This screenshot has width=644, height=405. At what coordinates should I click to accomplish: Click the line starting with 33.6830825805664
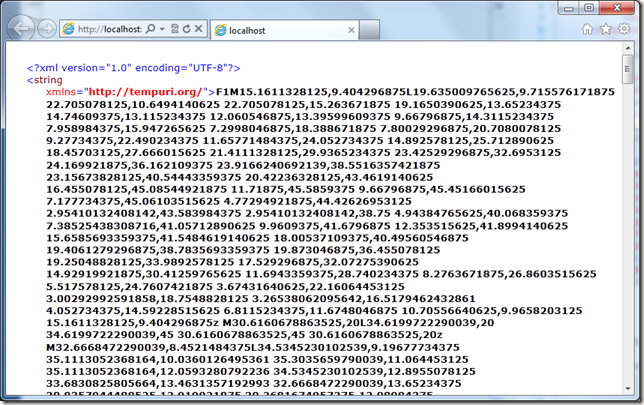[x=253, y=384]
